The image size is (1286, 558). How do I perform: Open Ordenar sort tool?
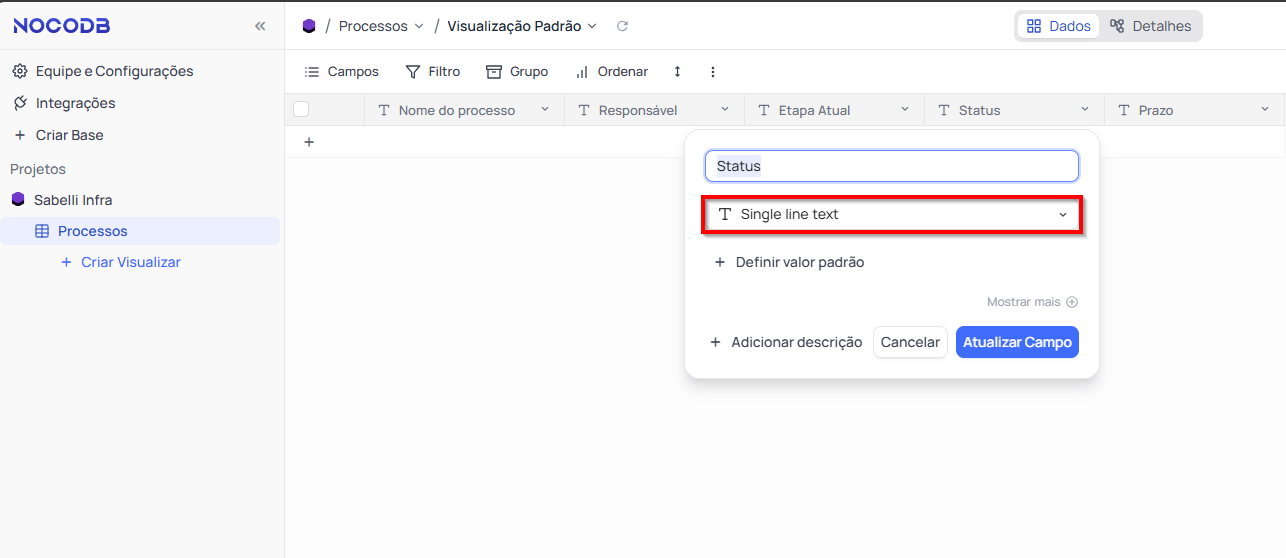(611, 72)
